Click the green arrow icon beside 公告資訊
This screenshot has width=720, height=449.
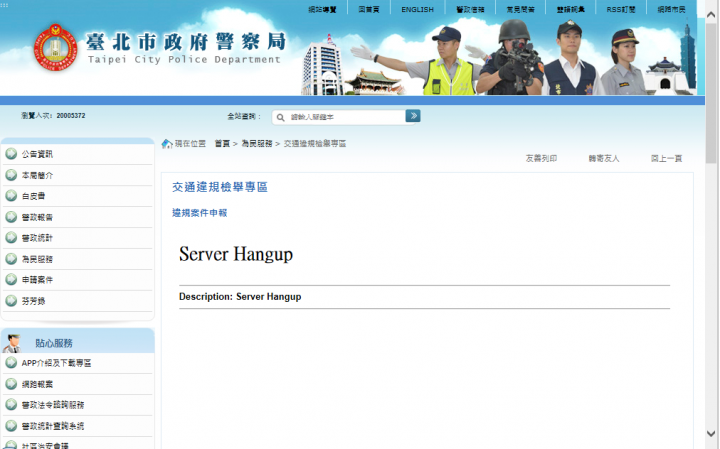coord(11,154)
